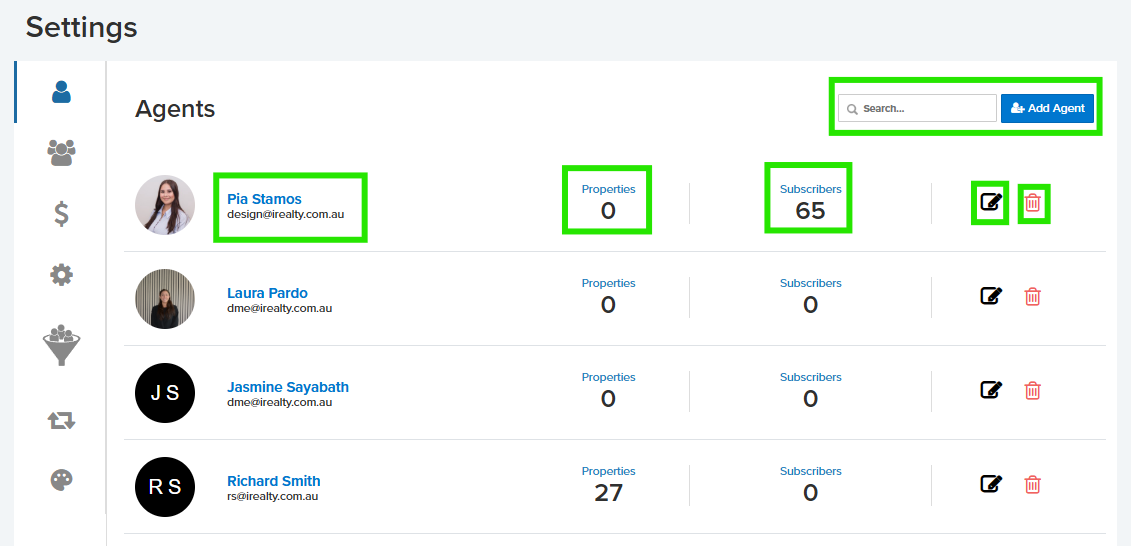Screen dimensions: 1131x546
Task: Click the JS avatar for Jasmine Sayabath
Action: (x=165, y=393)
